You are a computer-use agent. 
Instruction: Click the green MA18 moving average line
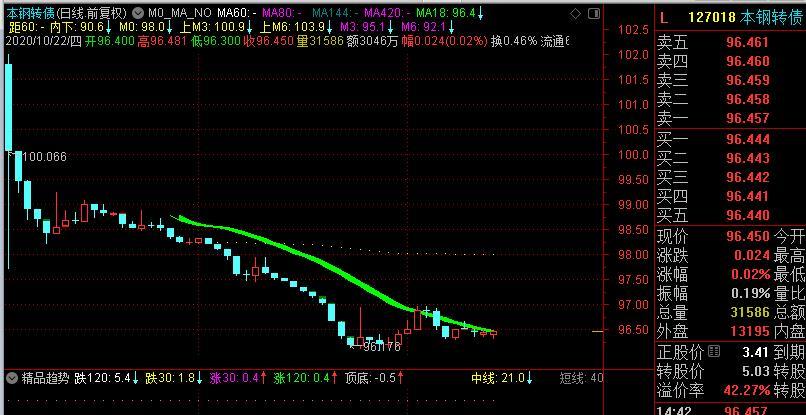[300, 253]
